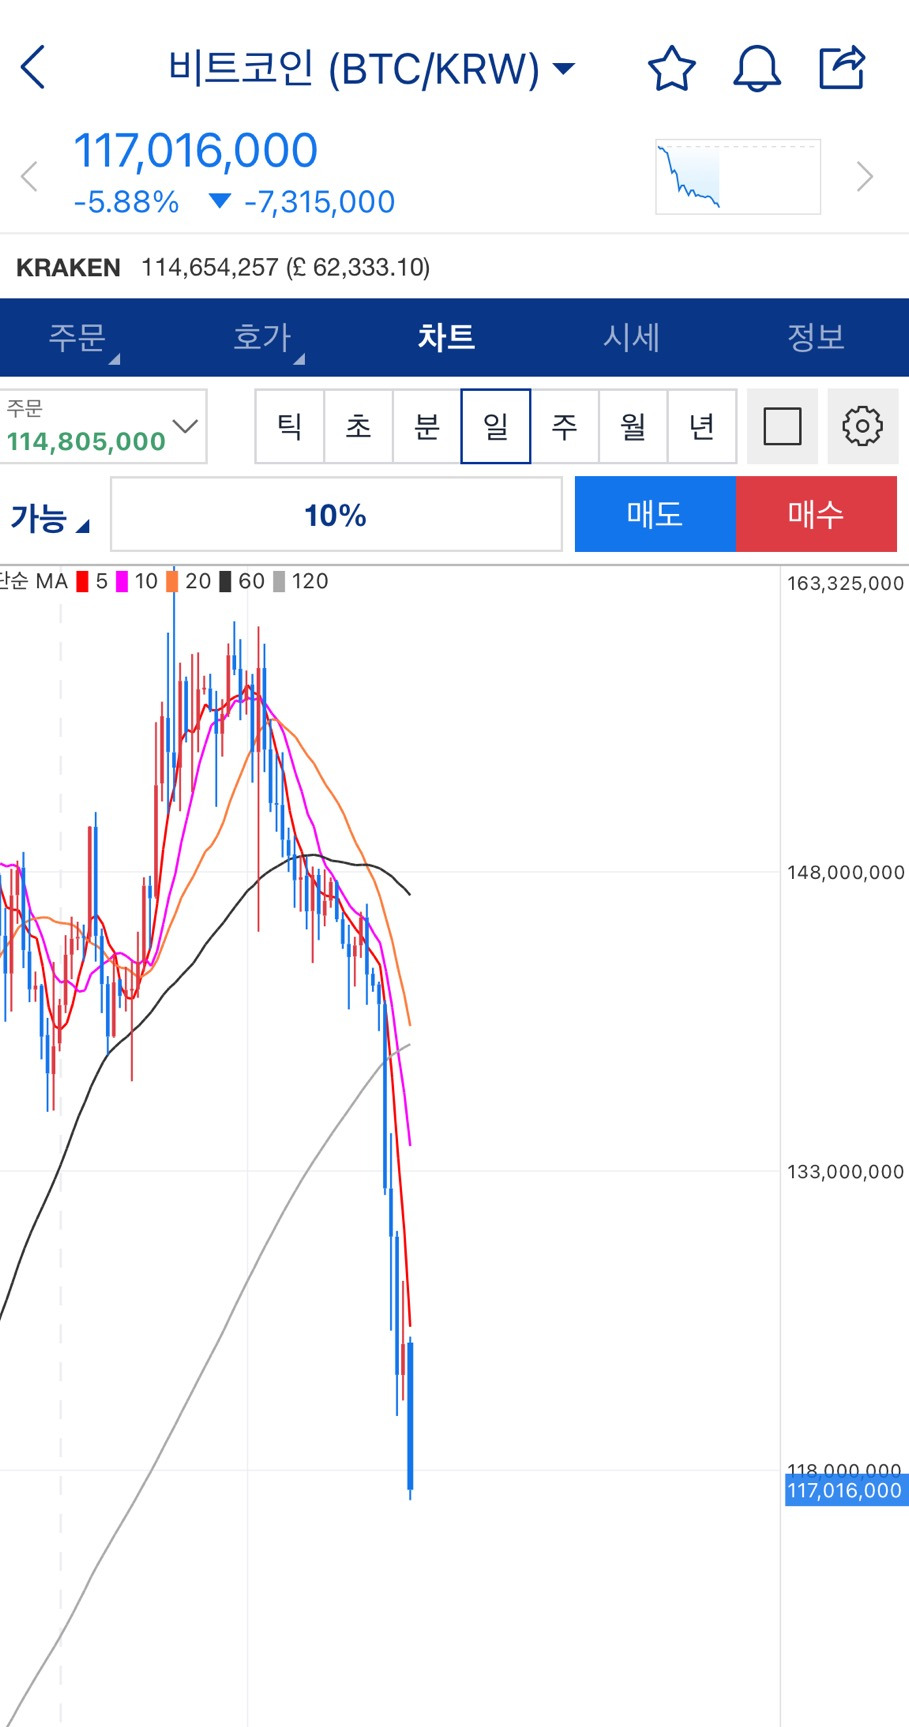The image size is (909, 1727).
Task: Select the 일 (day) chart interval
Action: coord(496,427)
